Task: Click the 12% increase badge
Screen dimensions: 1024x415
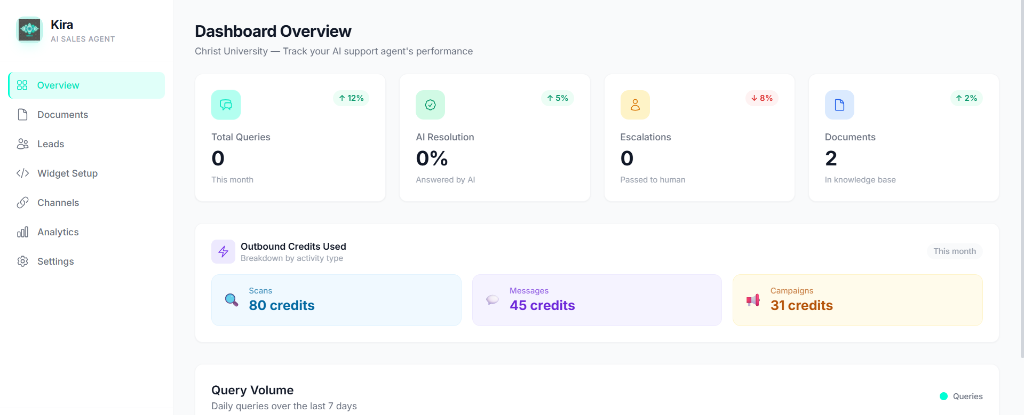Action: point(351,98)
